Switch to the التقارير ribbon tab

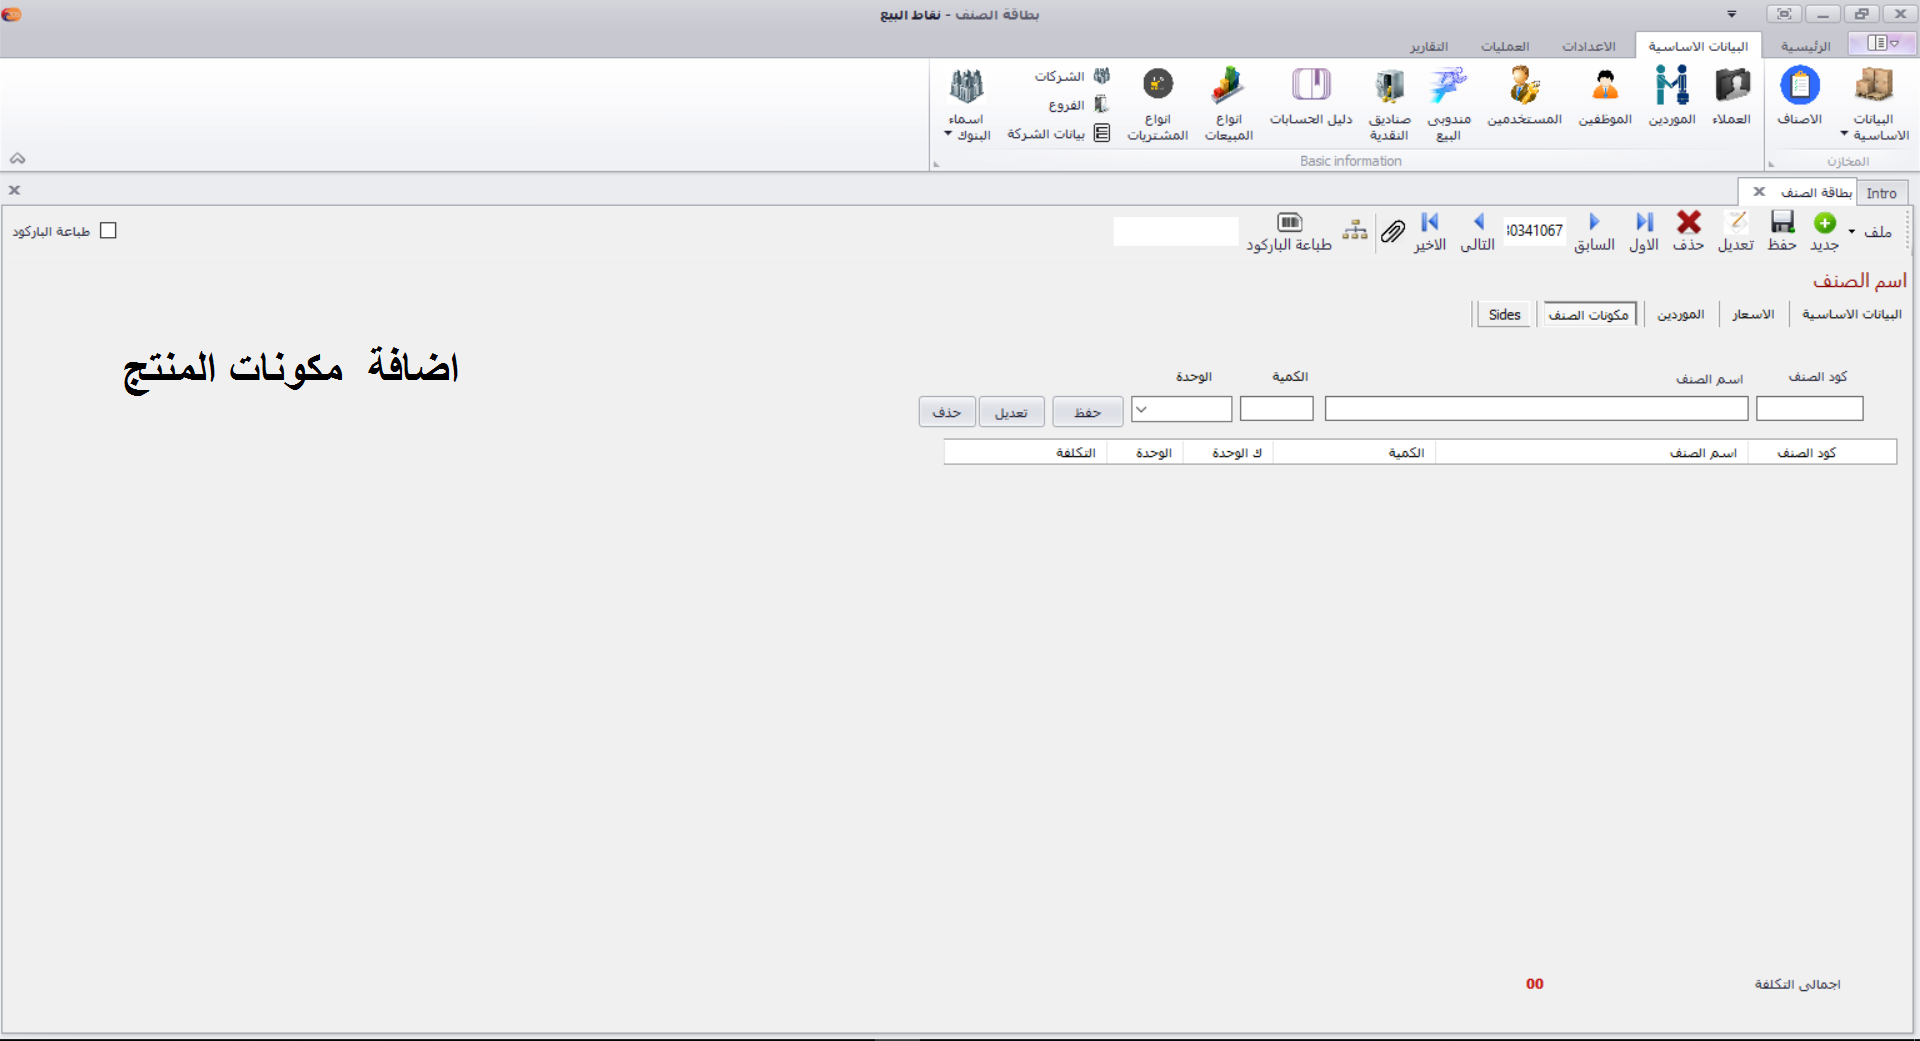pos(1428,47)
